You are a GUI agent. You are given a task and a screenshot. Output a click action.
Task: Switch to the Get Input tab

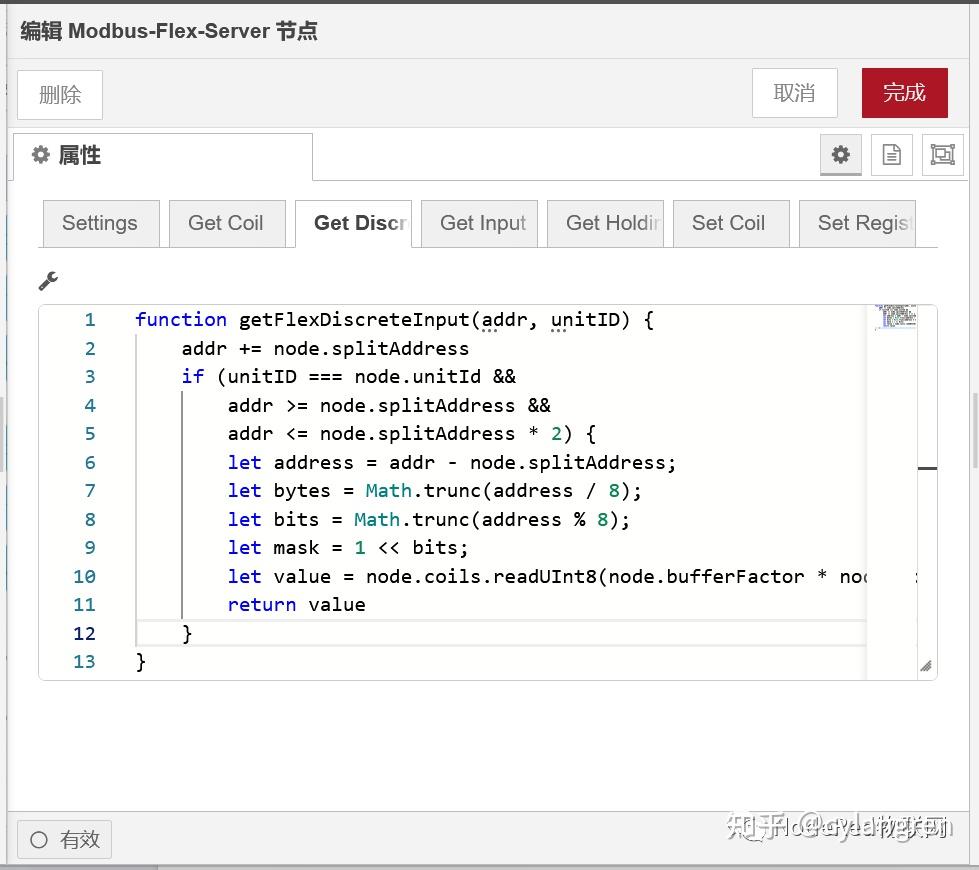pyautogui.click(x=480, y=223)
